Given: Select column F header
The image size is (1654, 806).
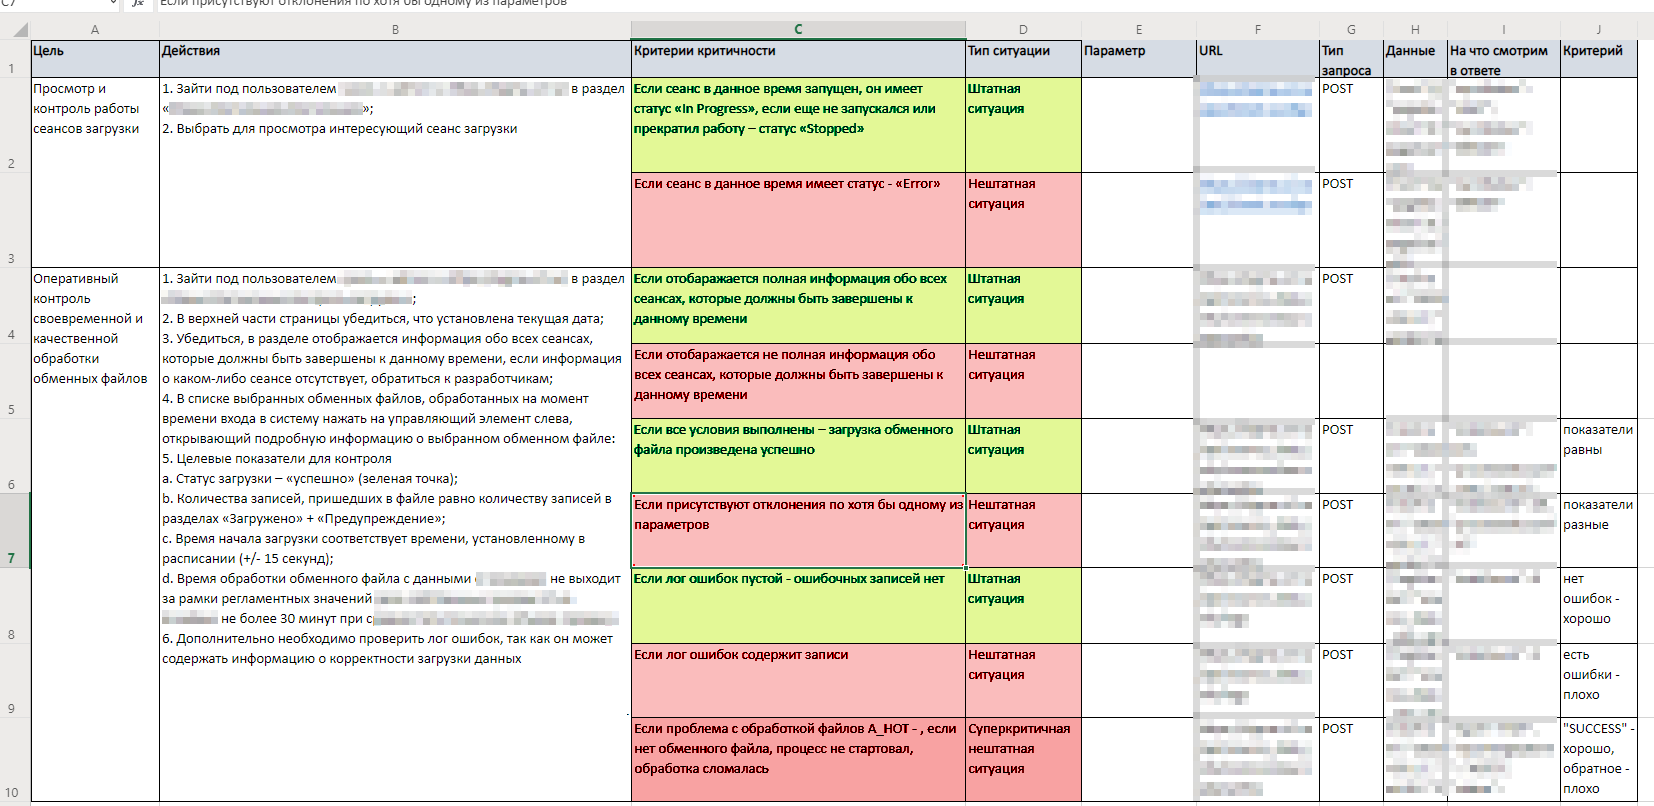Looking at the screenshot, I should tap(1258, 30).
